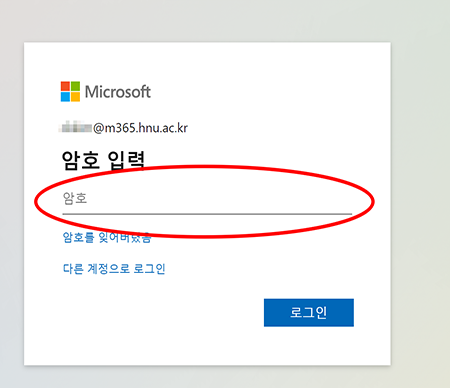Image resolution: width=450 pixels, height=388 pixels.
Task: Select 다른 계정으로 로그인 link
Action: 114,268
